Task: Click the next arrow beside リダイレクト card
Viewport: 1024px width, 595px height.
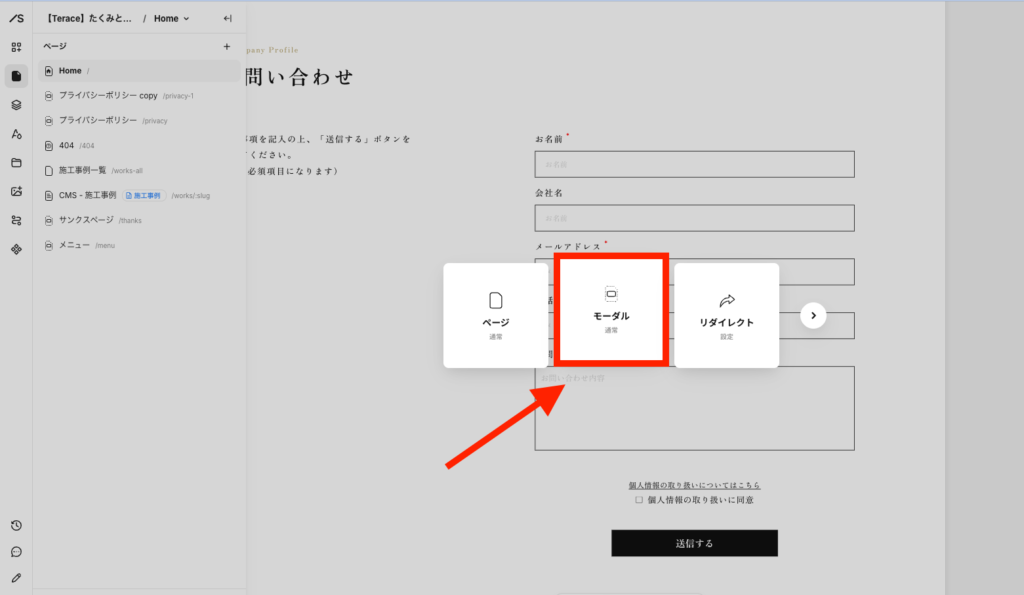Action: (813, 316)
